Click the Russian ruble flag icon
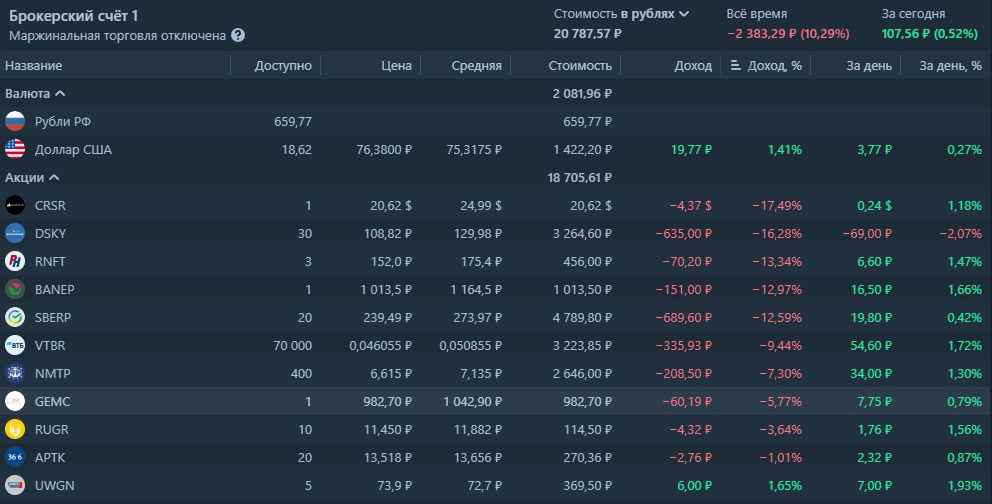Screen dimensions: 992x504 tap(15, 122)
